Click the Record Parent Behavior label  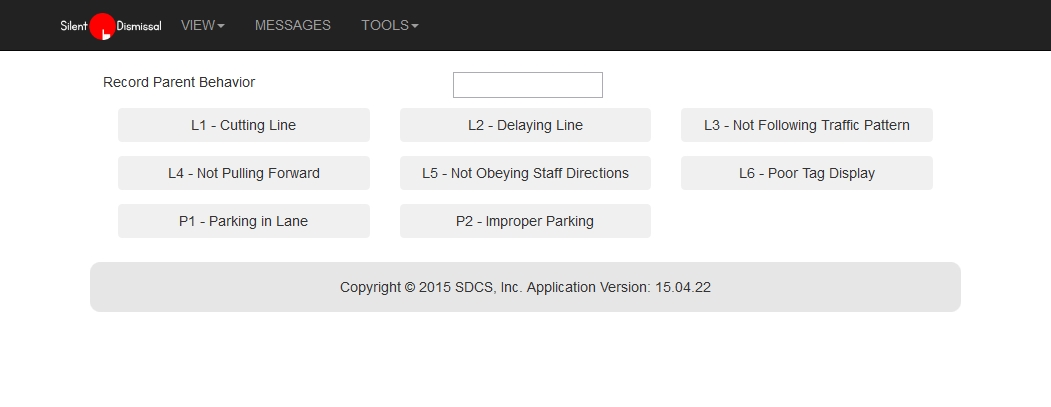pyautogui.click(x=179, y=82)
